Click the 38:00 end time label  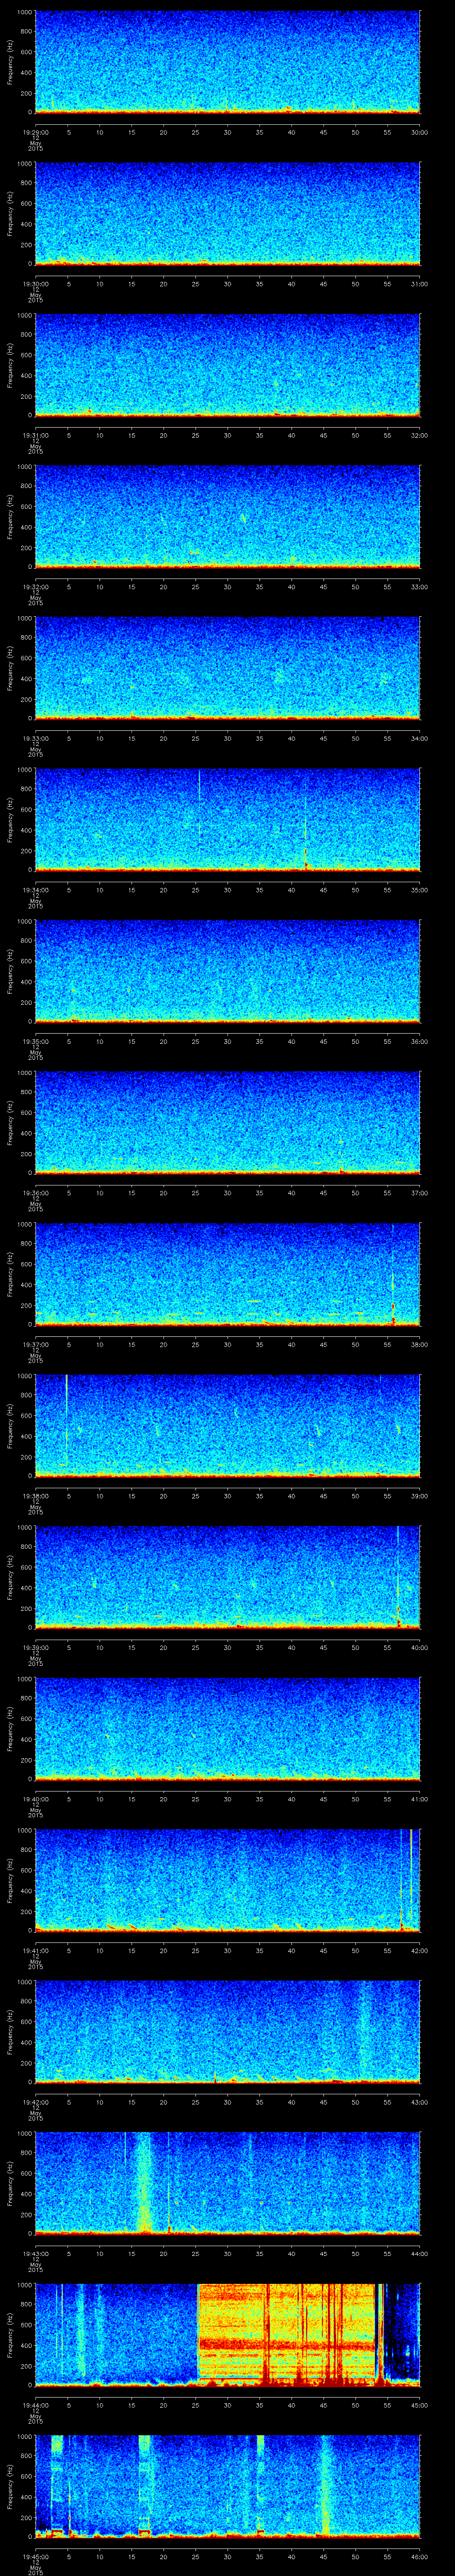pos(419,1344)
